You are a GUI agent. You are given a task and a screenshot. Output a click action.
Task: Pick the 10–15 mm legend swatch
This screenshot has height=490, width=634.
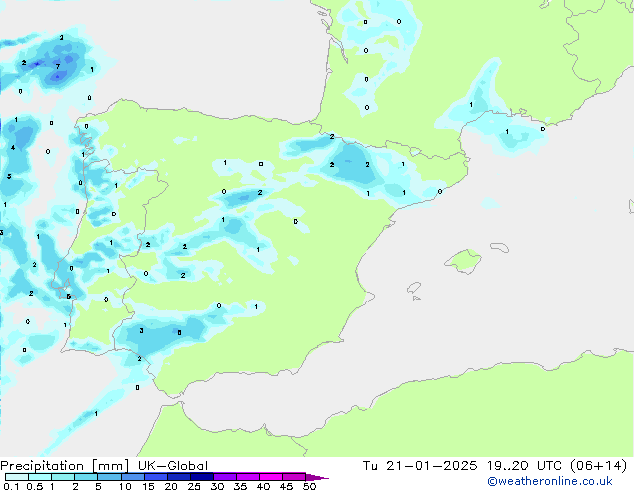[x=132, y=477]
